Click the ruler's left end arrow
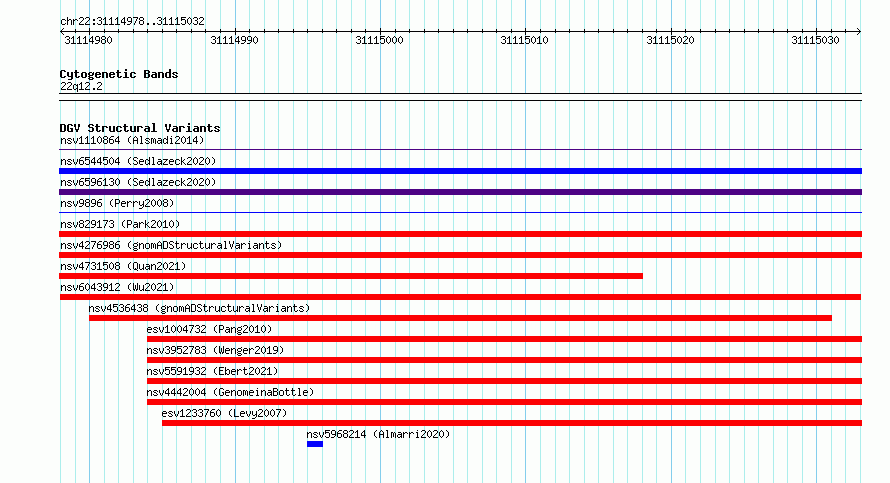 click(62, 32)
